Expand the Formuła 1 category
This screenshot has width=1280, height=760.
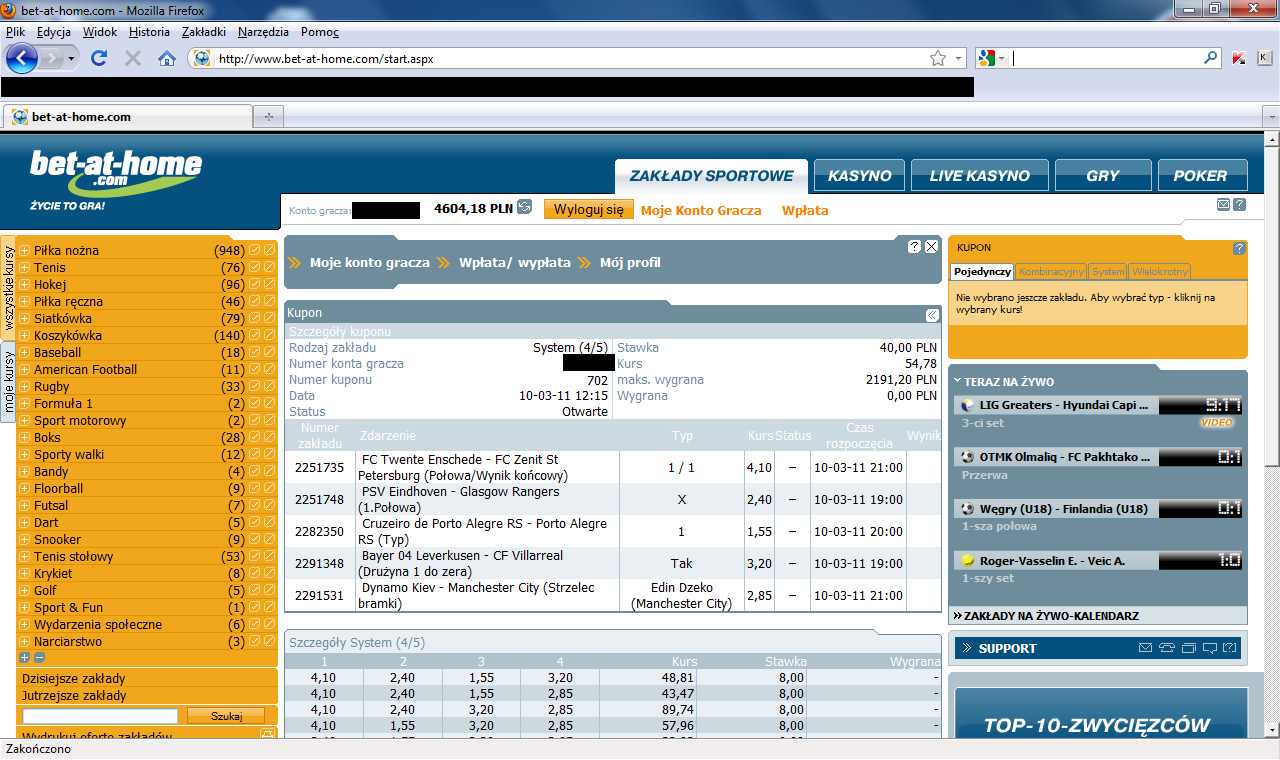point(24,403)
